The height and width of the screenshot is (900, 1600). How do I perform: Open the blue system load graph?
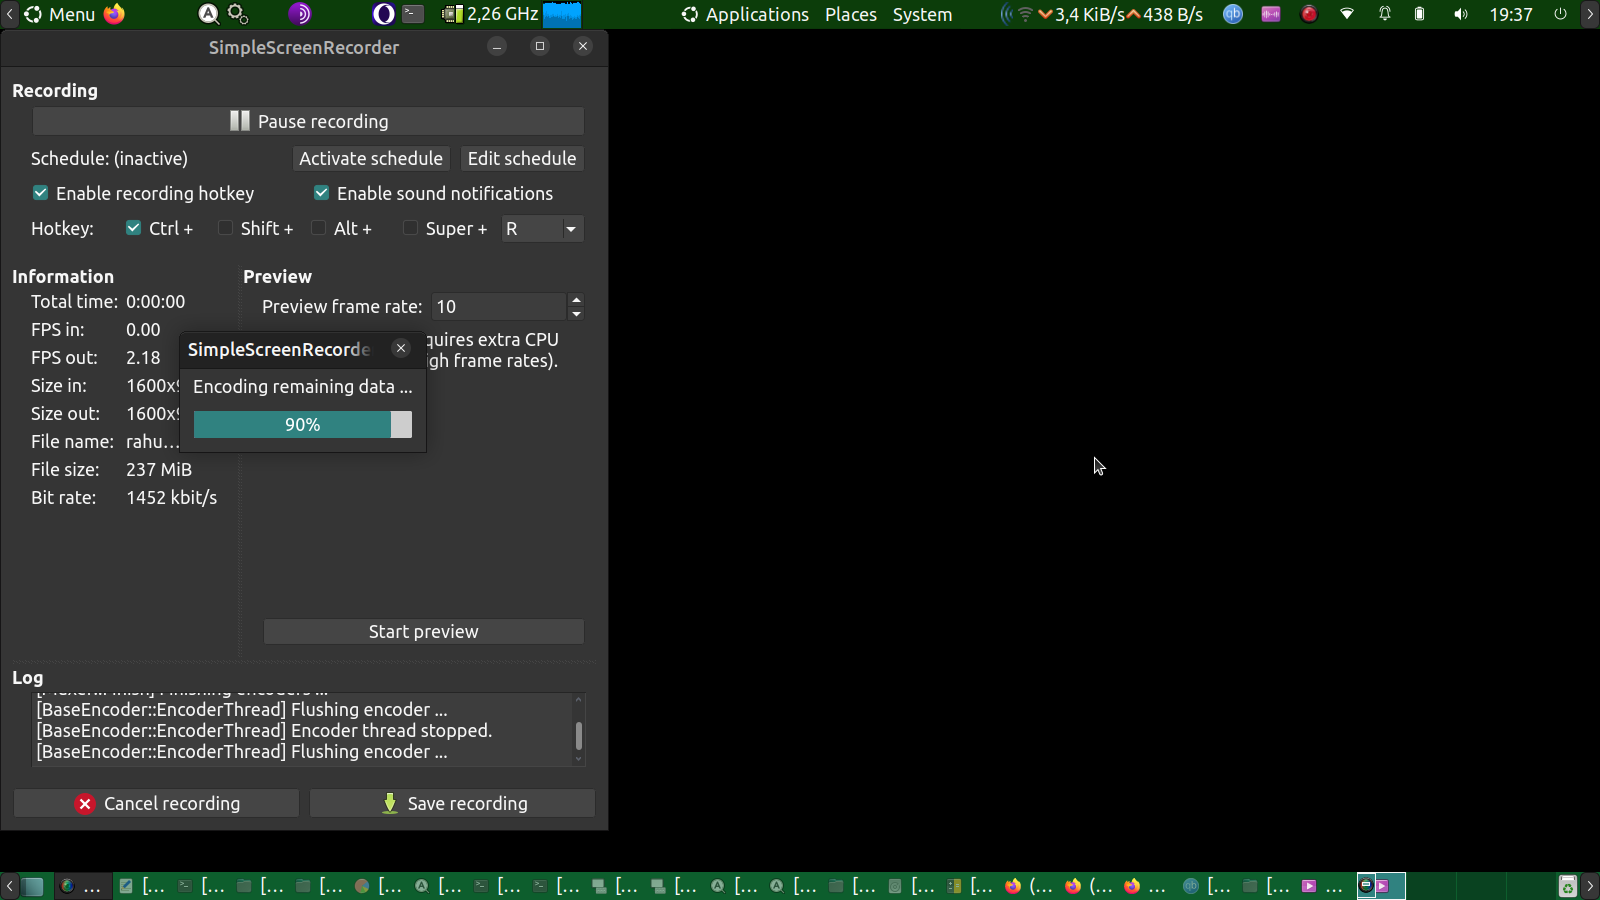pyautogui.click(x=562, y=14)
